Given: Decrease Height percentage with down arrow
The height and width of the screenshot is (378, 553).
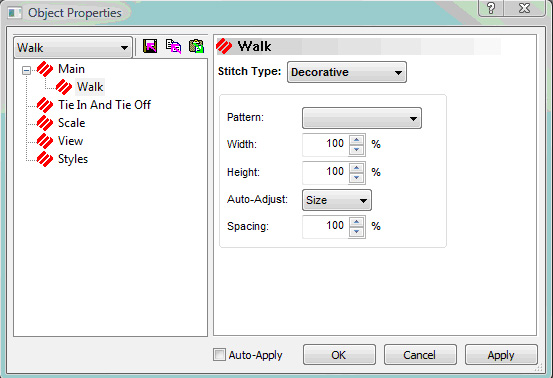Looking at the screenshot, I should [x=357, y=177].
